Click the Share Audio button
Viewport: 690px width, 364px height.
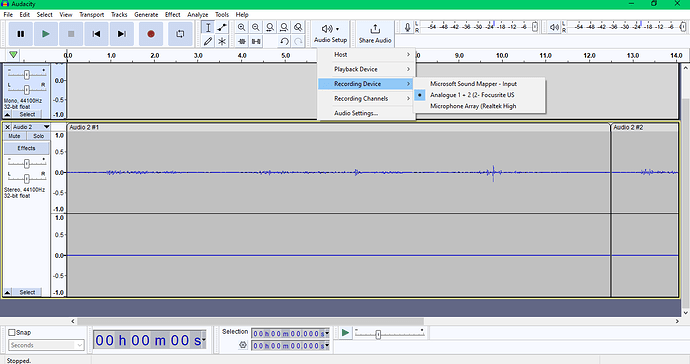375,34
